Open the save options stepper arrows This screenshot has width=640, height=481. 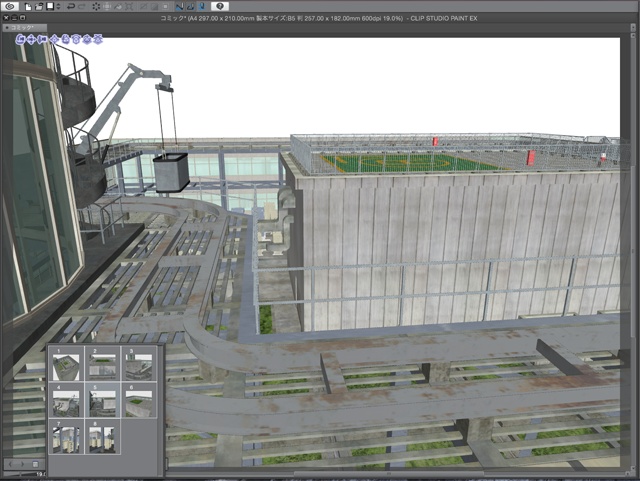(x=58, y=6)
